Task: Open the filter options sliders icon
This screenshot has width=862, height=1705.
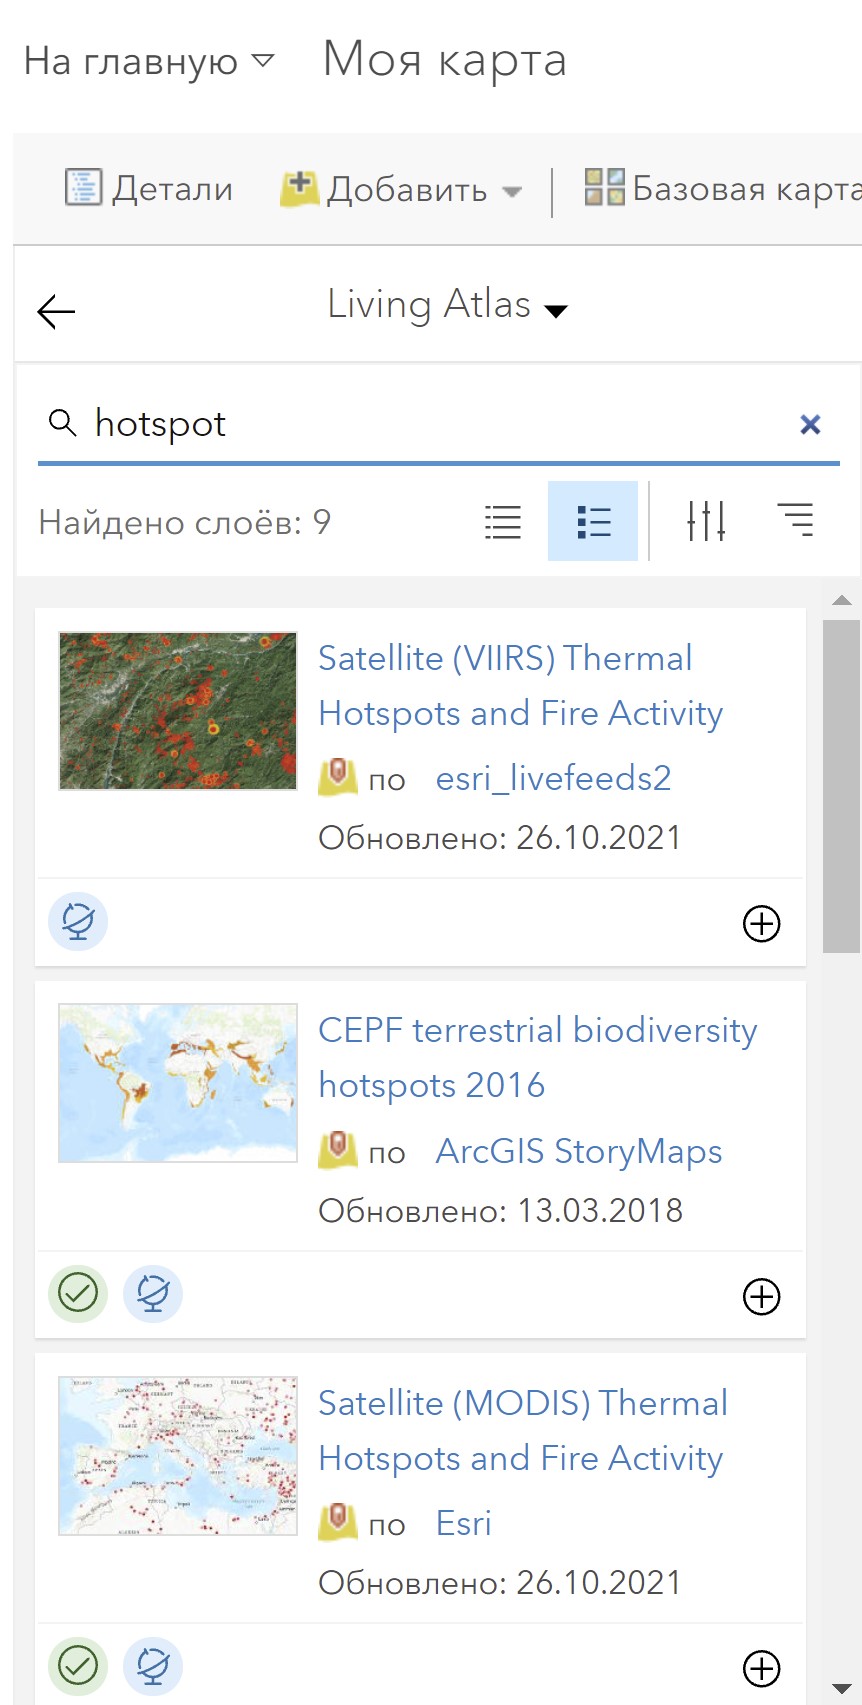Action: (x=706, y=521)
